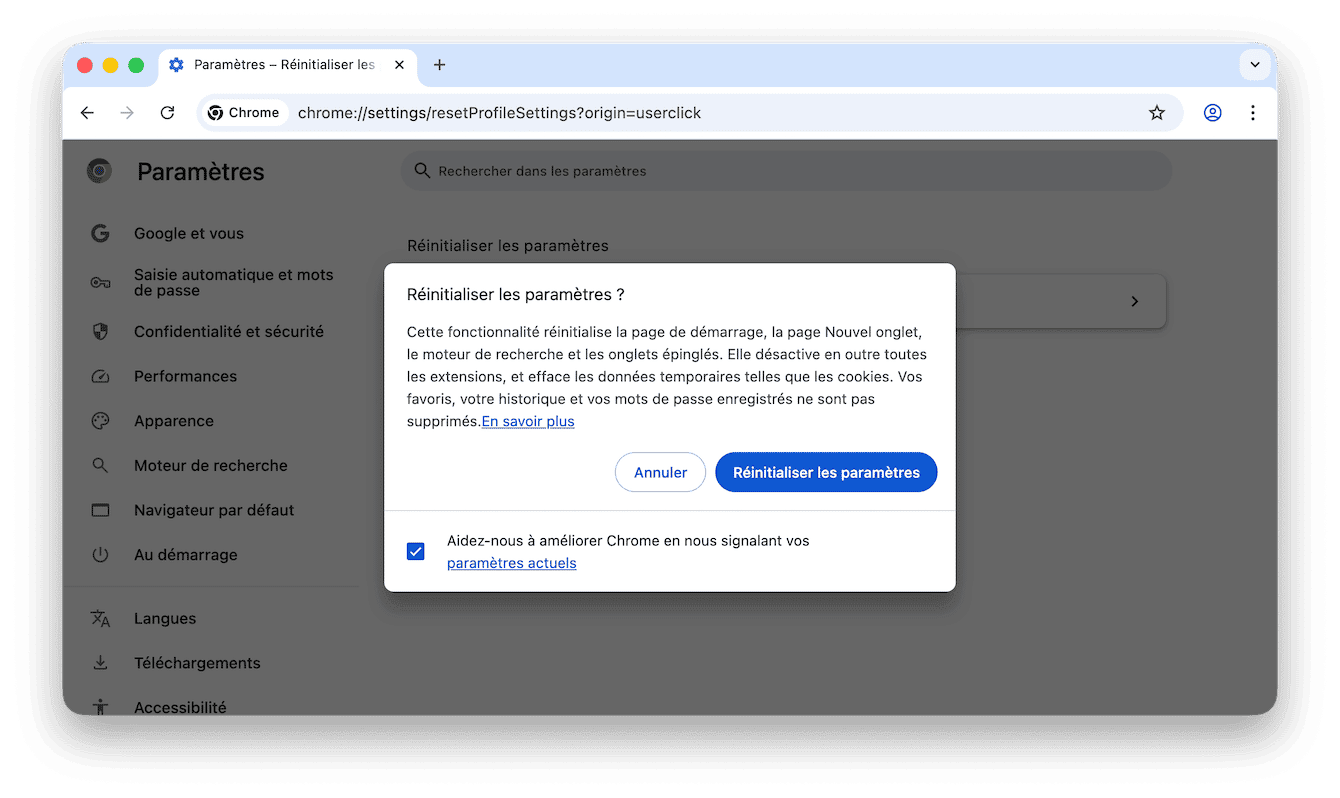The height and width of the screenshot is (798, 1340).
Task: Click the Accessibilité sidebar icon
Action: pos(100,707)
